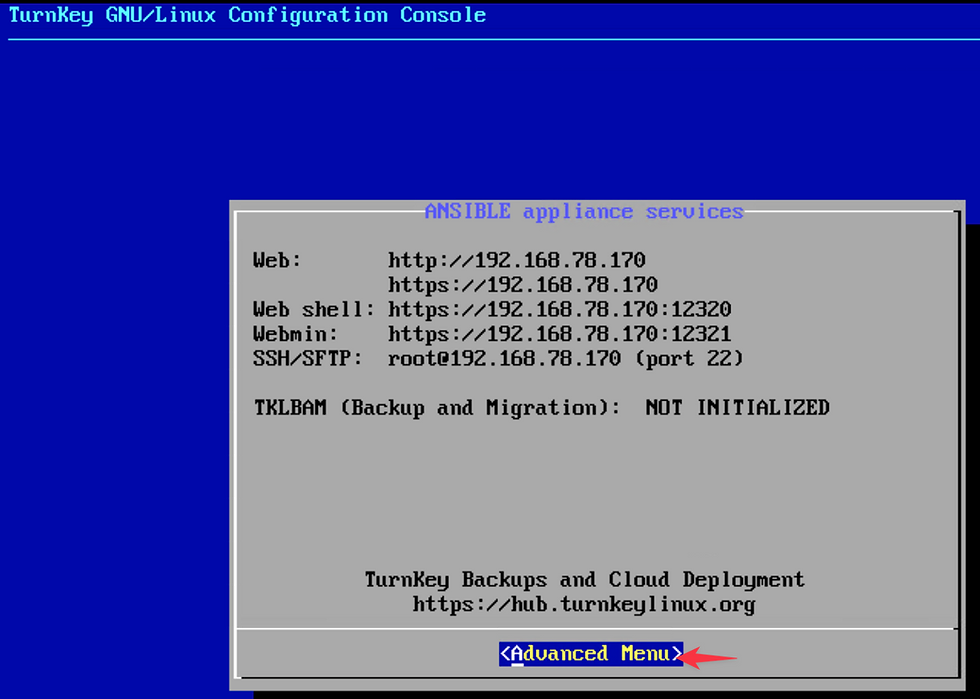The width and height of the screenshot is (980, 699).
Task: Click the TurnKey Backups and Cloud Deployment text
Action: (x=584, y=580)
